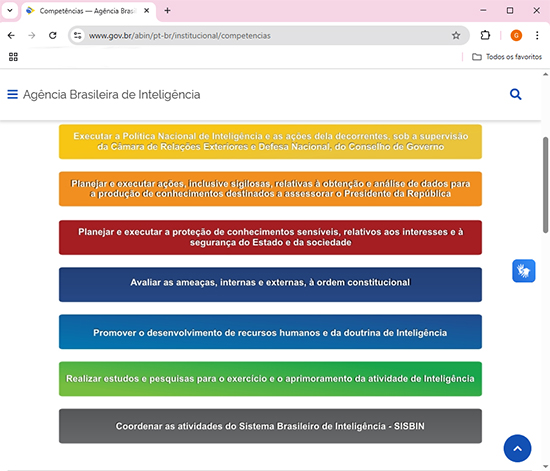
Task: Click the green Realizar estudos e pesquisas banner
Action: coord(270,379)
